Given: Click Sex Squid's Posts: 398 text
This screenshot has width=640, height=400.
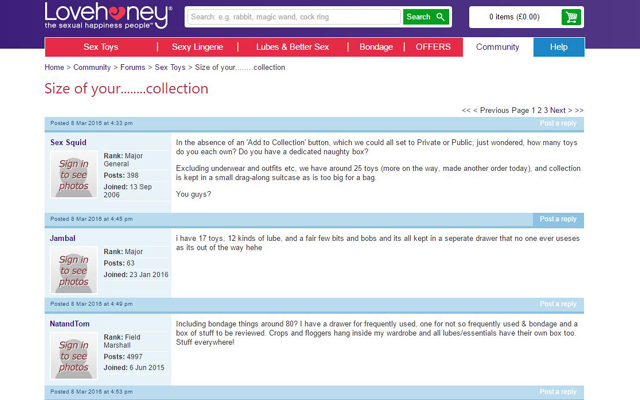Looking at the screenshot, I should click(121, 176).
